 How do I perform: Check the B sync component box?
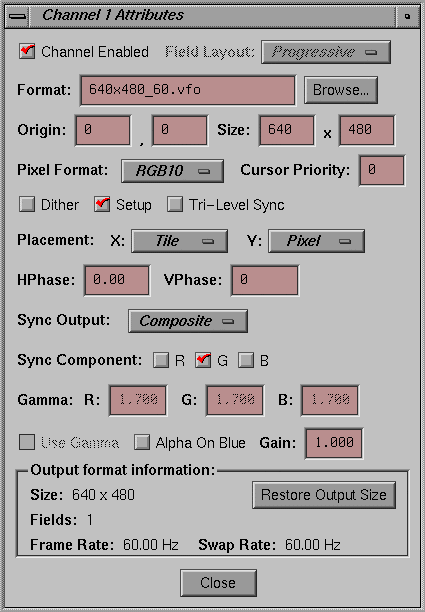coord(246,360)
